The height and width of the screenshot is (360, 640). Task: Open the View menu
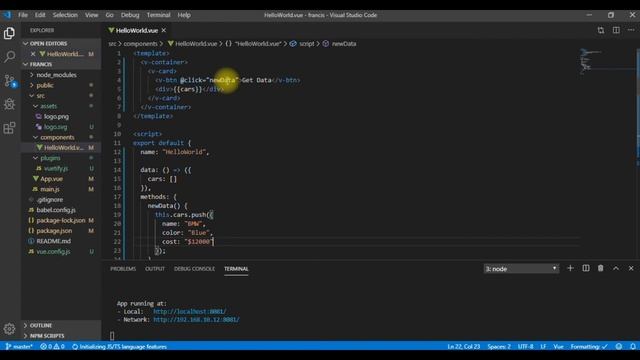91,15
